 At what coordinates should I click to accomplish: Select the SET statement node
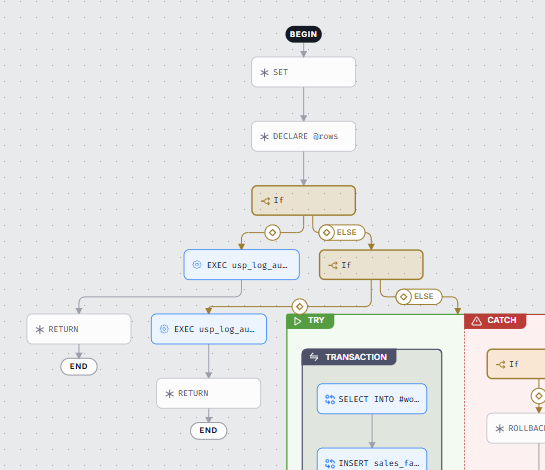click(x=303, y=72)
